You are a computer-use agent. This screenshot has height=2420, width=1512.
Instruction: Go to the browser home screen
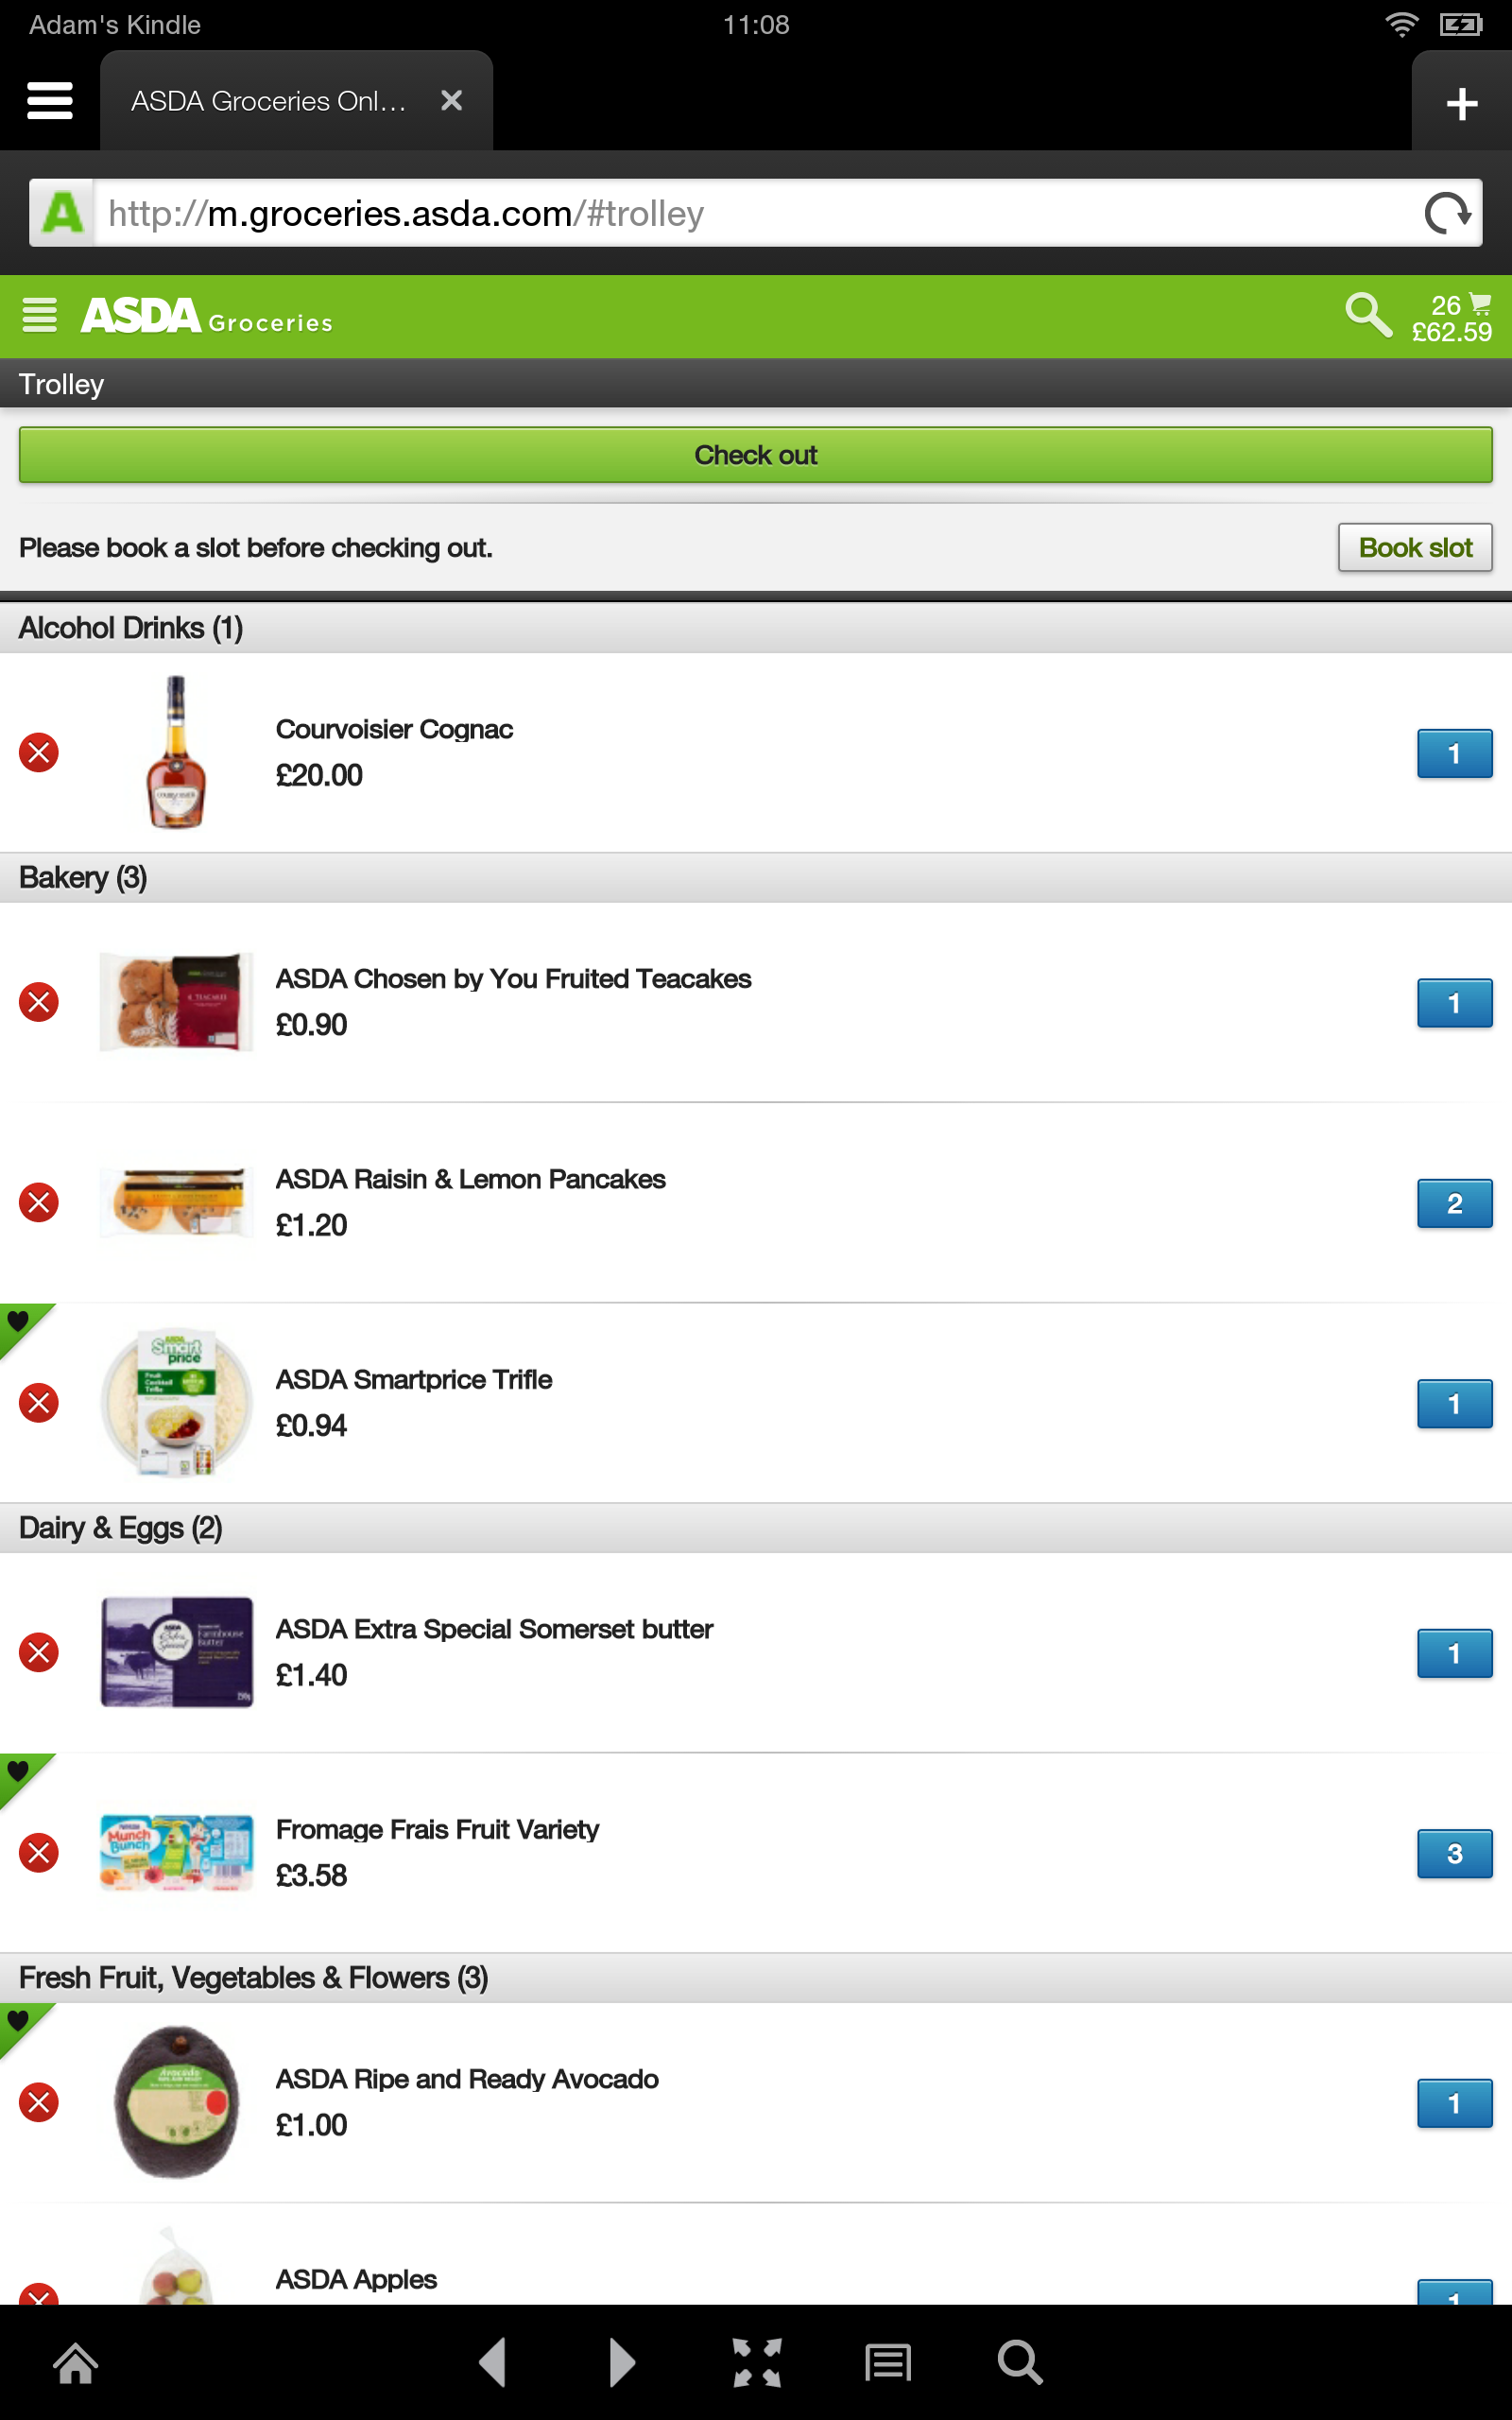coord(76,2362)
